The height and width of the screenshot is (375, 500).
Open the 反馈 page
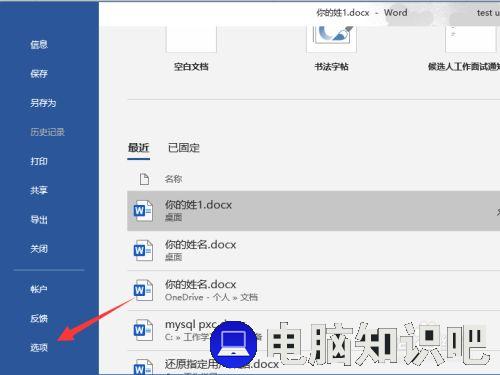point(39,318)
